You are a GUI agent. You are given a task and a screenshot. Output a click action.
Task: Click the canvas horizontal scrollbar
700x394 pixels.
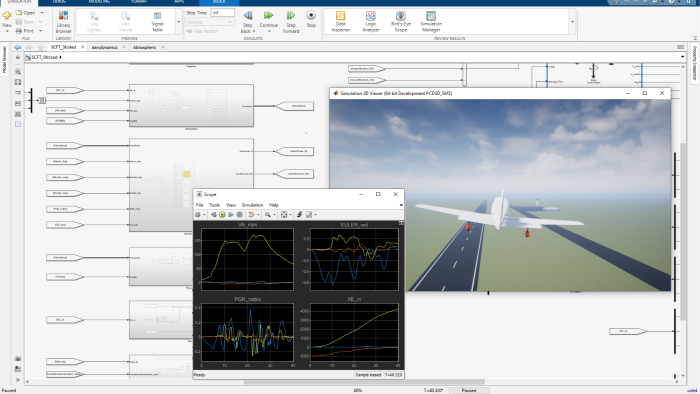click(364, 382)
